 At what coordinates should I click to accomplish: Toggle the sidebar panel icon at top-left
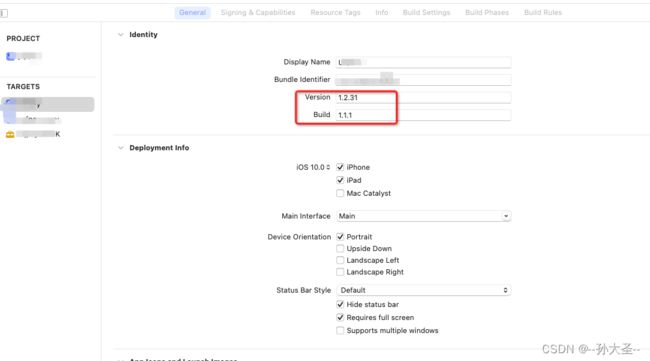coord(4,13)
